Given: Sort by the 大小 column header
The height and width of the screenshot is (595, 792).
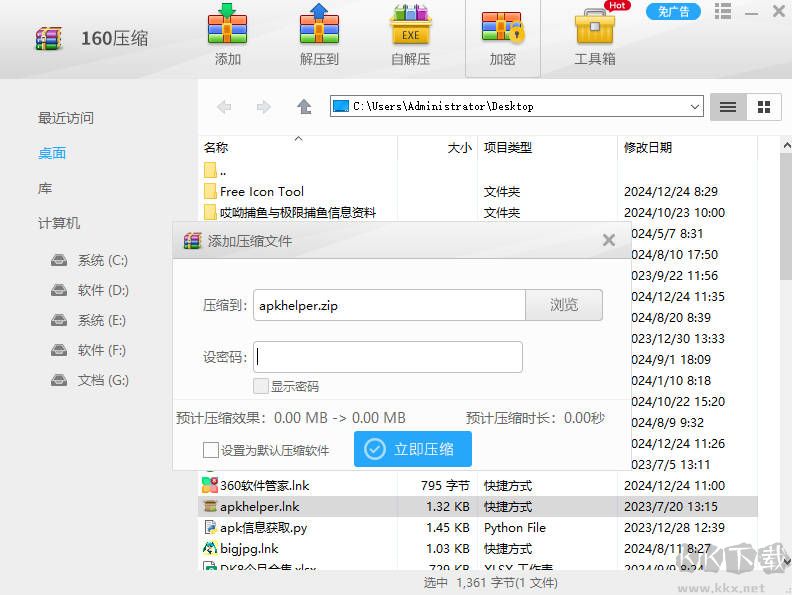Looking at the screenshot, I should click(x=459, y=147).
